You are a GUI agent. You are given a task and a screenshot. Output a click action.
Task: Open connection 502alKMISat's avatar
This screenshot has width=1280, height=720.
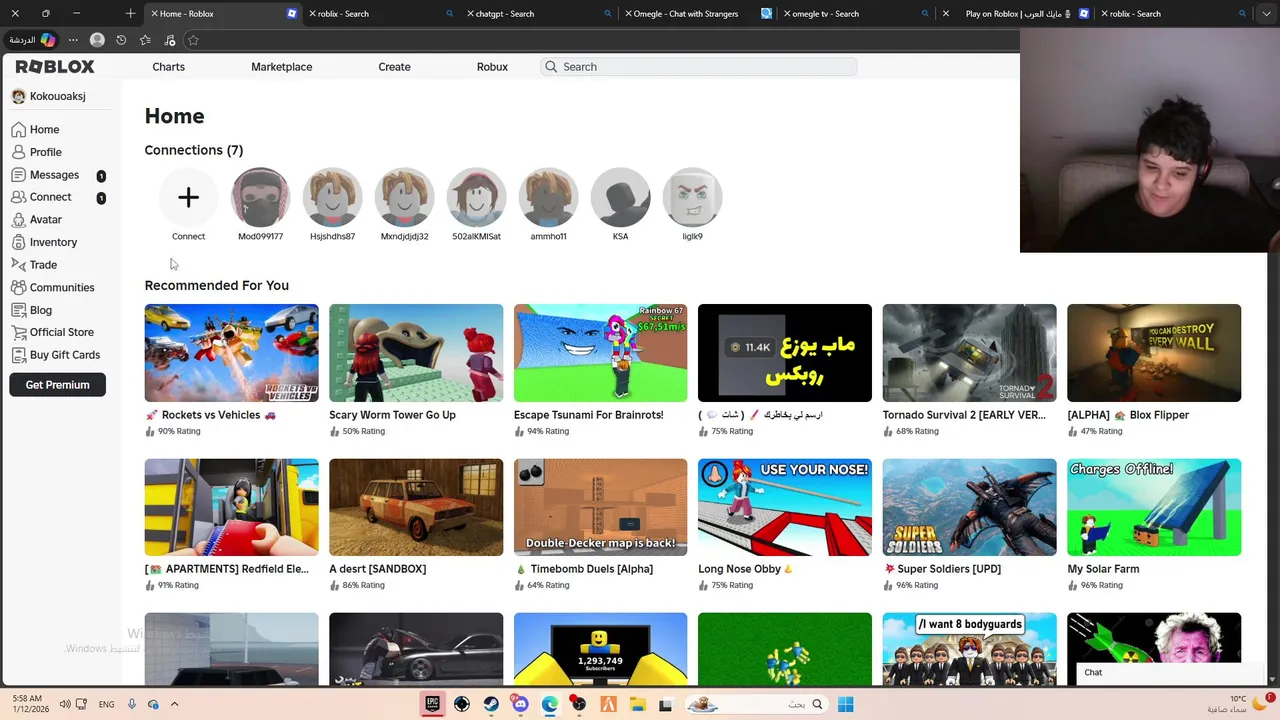476,198
